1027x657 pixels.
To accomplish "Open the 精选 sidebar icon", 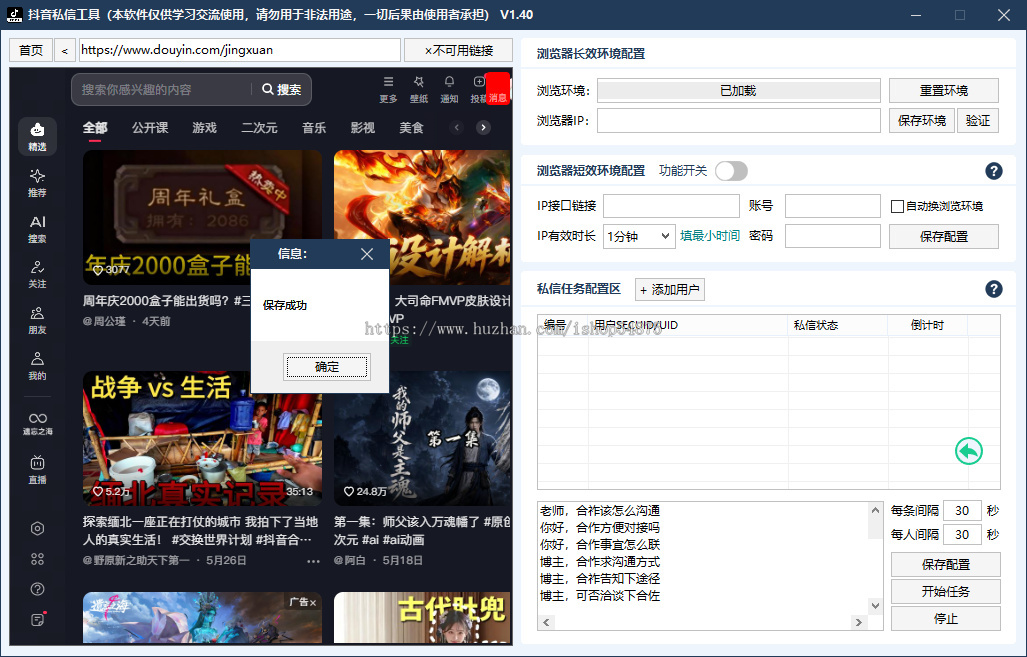I will tap(37, 136).
